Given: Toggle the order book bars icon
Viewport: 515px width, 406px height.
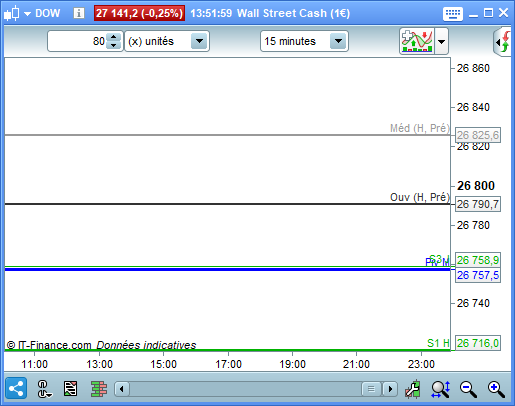Looking at the screenshot, I should [99, 389].
